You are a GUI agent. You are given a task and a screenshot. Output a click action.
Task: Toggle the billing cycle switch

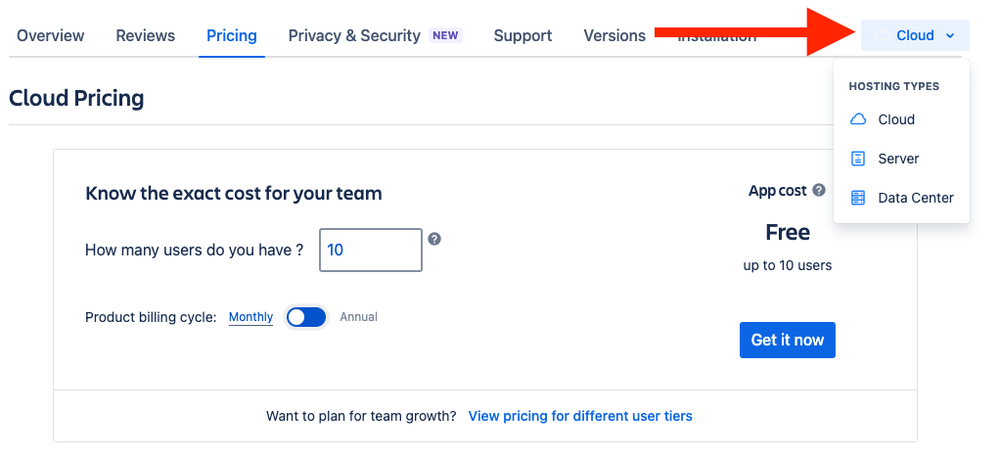pos(306,317)
